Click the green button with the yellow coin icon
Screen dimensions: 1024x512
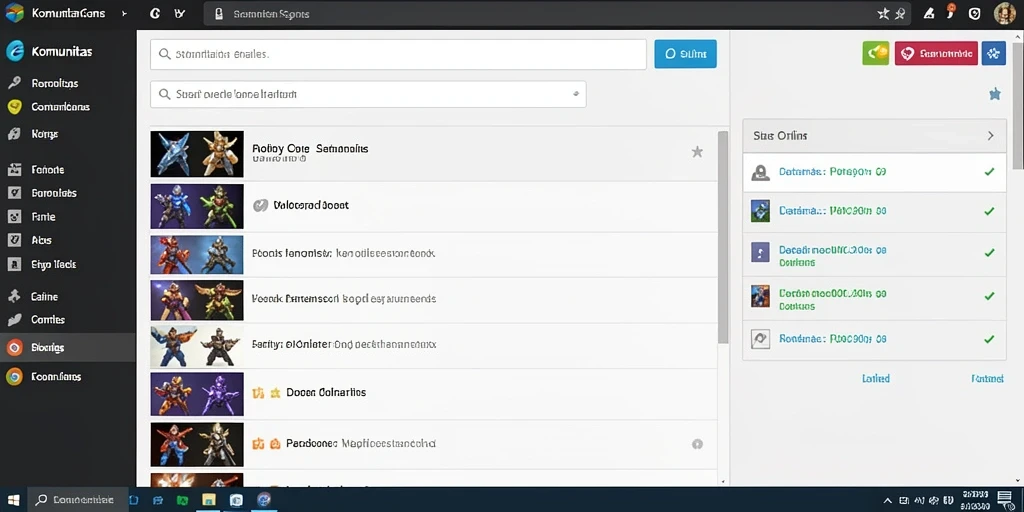(x=876, y=54)
